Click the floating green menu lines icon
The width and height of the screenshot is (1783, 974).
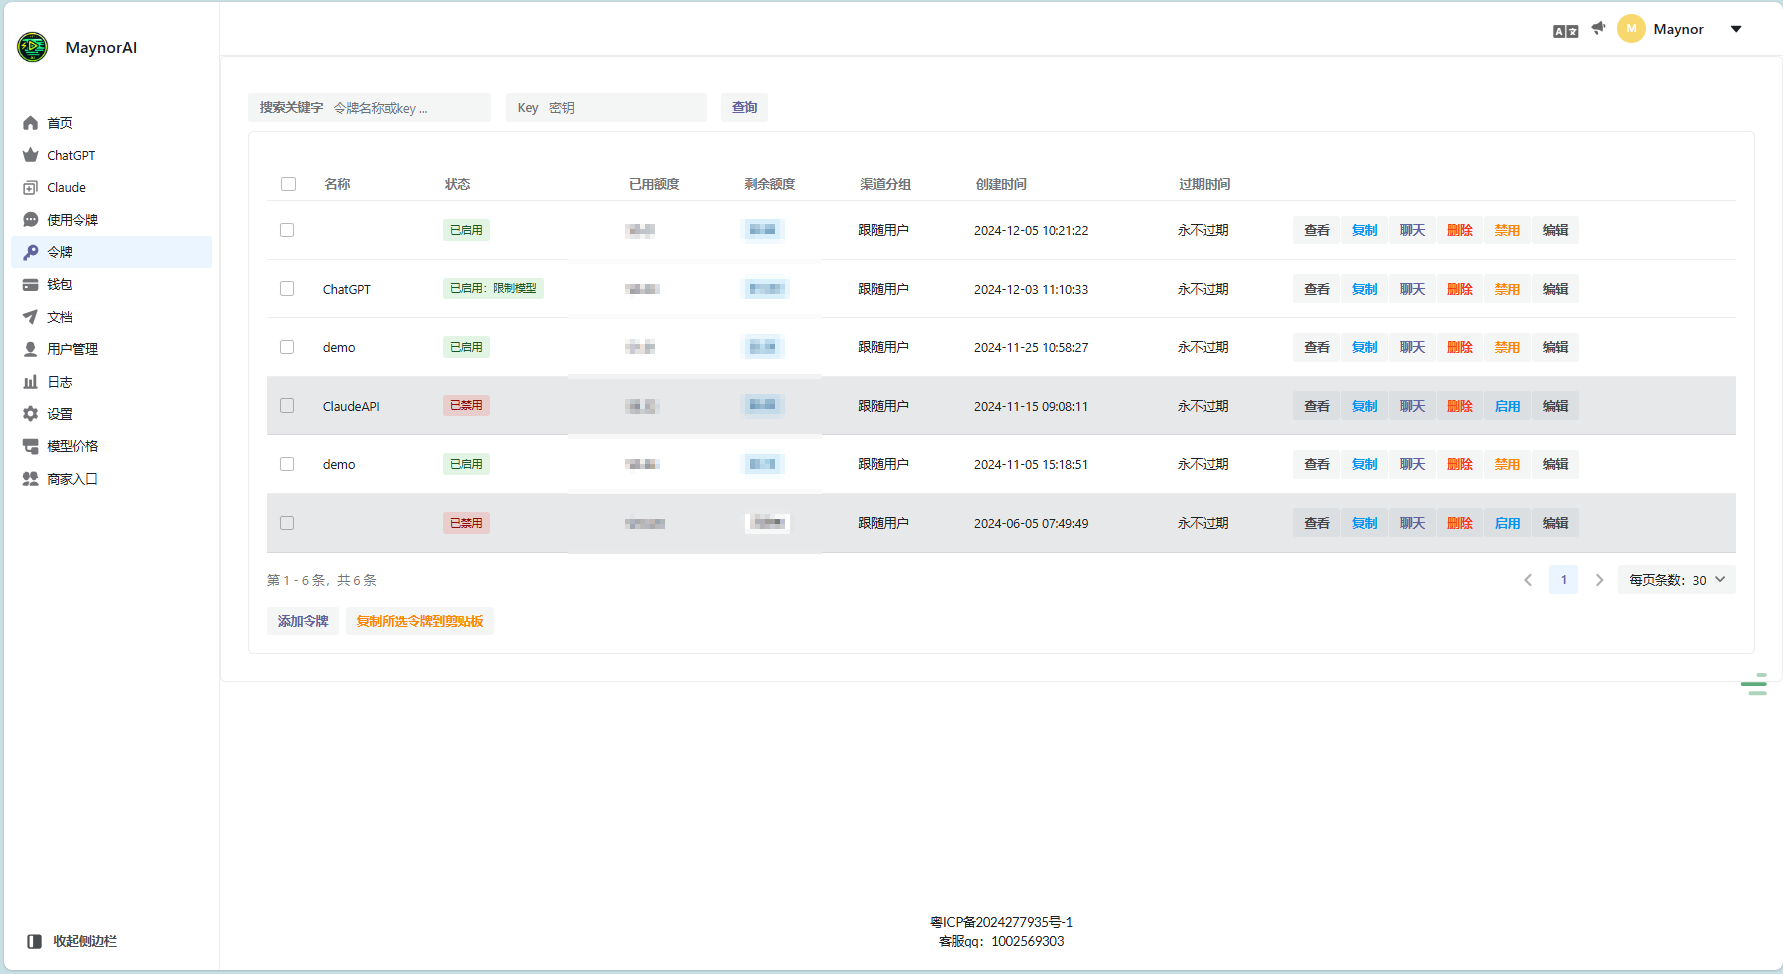click(1754, 684)
